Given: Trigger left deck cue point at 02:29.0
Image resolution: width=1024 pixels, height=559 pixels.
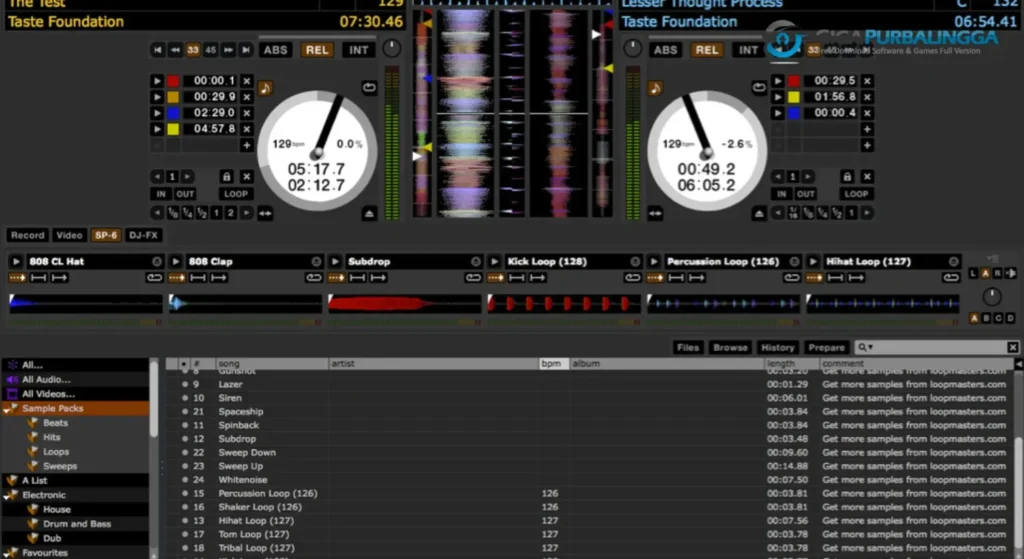Looking at the screenshot, I should point(157,113).
